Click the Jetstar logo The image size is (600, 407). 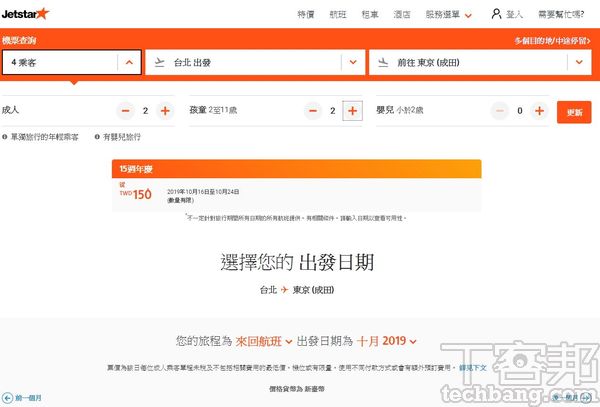pos(26,14)
